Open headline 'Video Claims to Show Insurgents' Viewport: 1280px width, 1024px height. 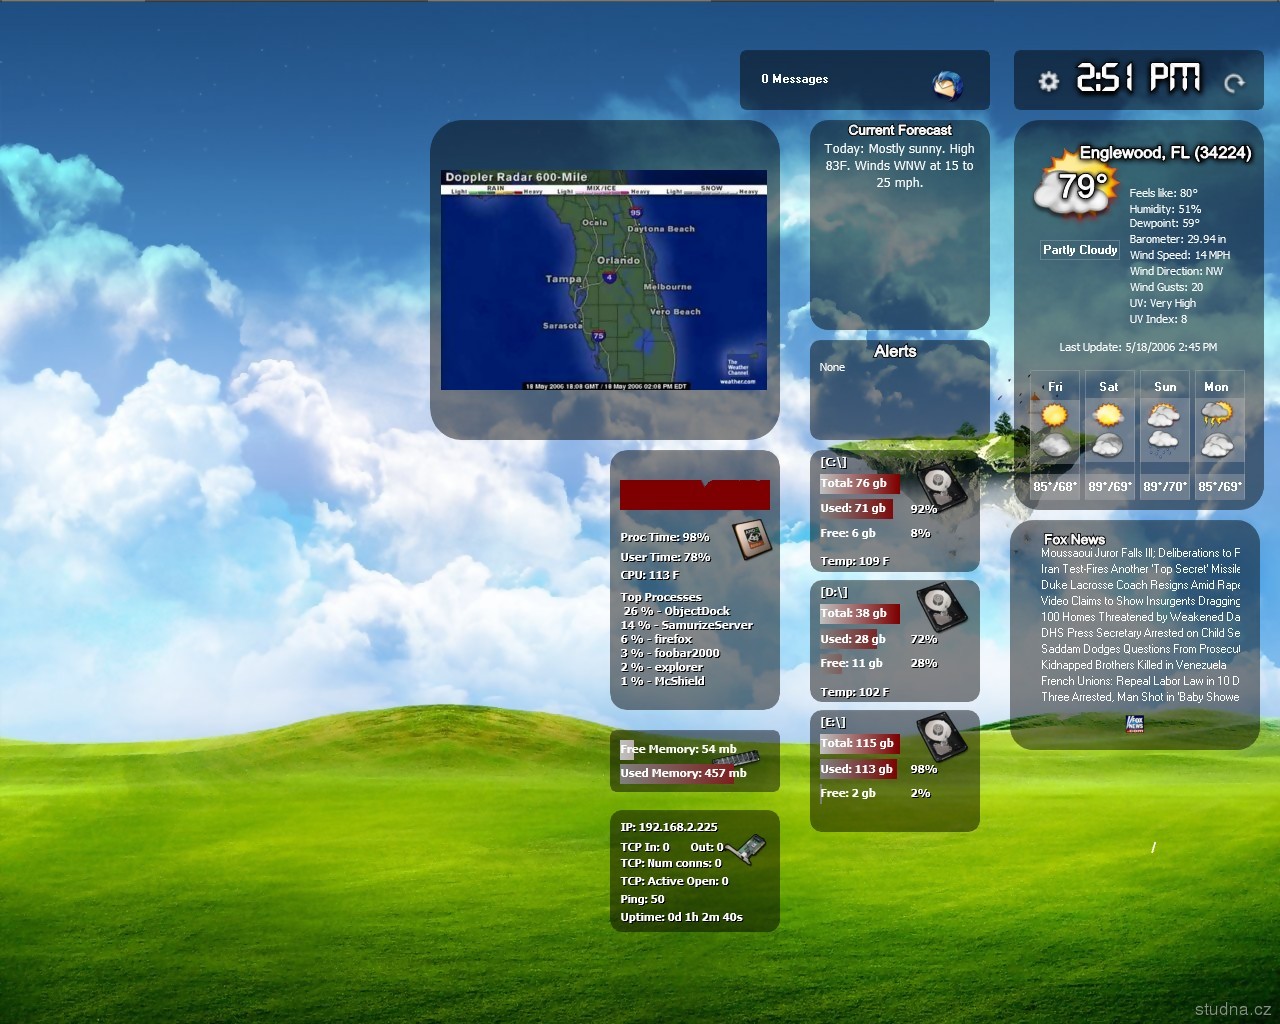point(1140,601)
